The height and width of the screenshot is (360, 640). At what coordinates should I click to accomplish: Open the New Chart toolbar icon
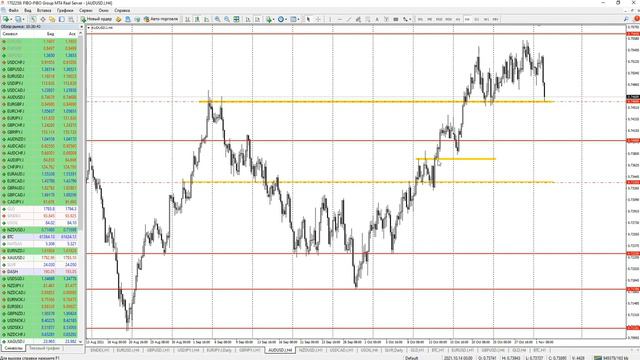6,19
